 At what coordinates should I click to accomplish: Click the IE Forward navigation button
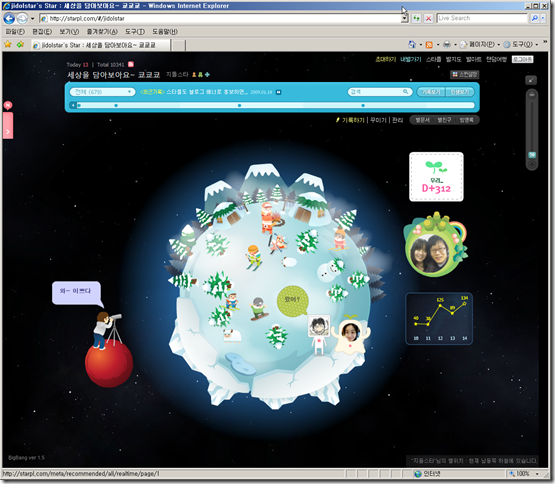(22, 18)
